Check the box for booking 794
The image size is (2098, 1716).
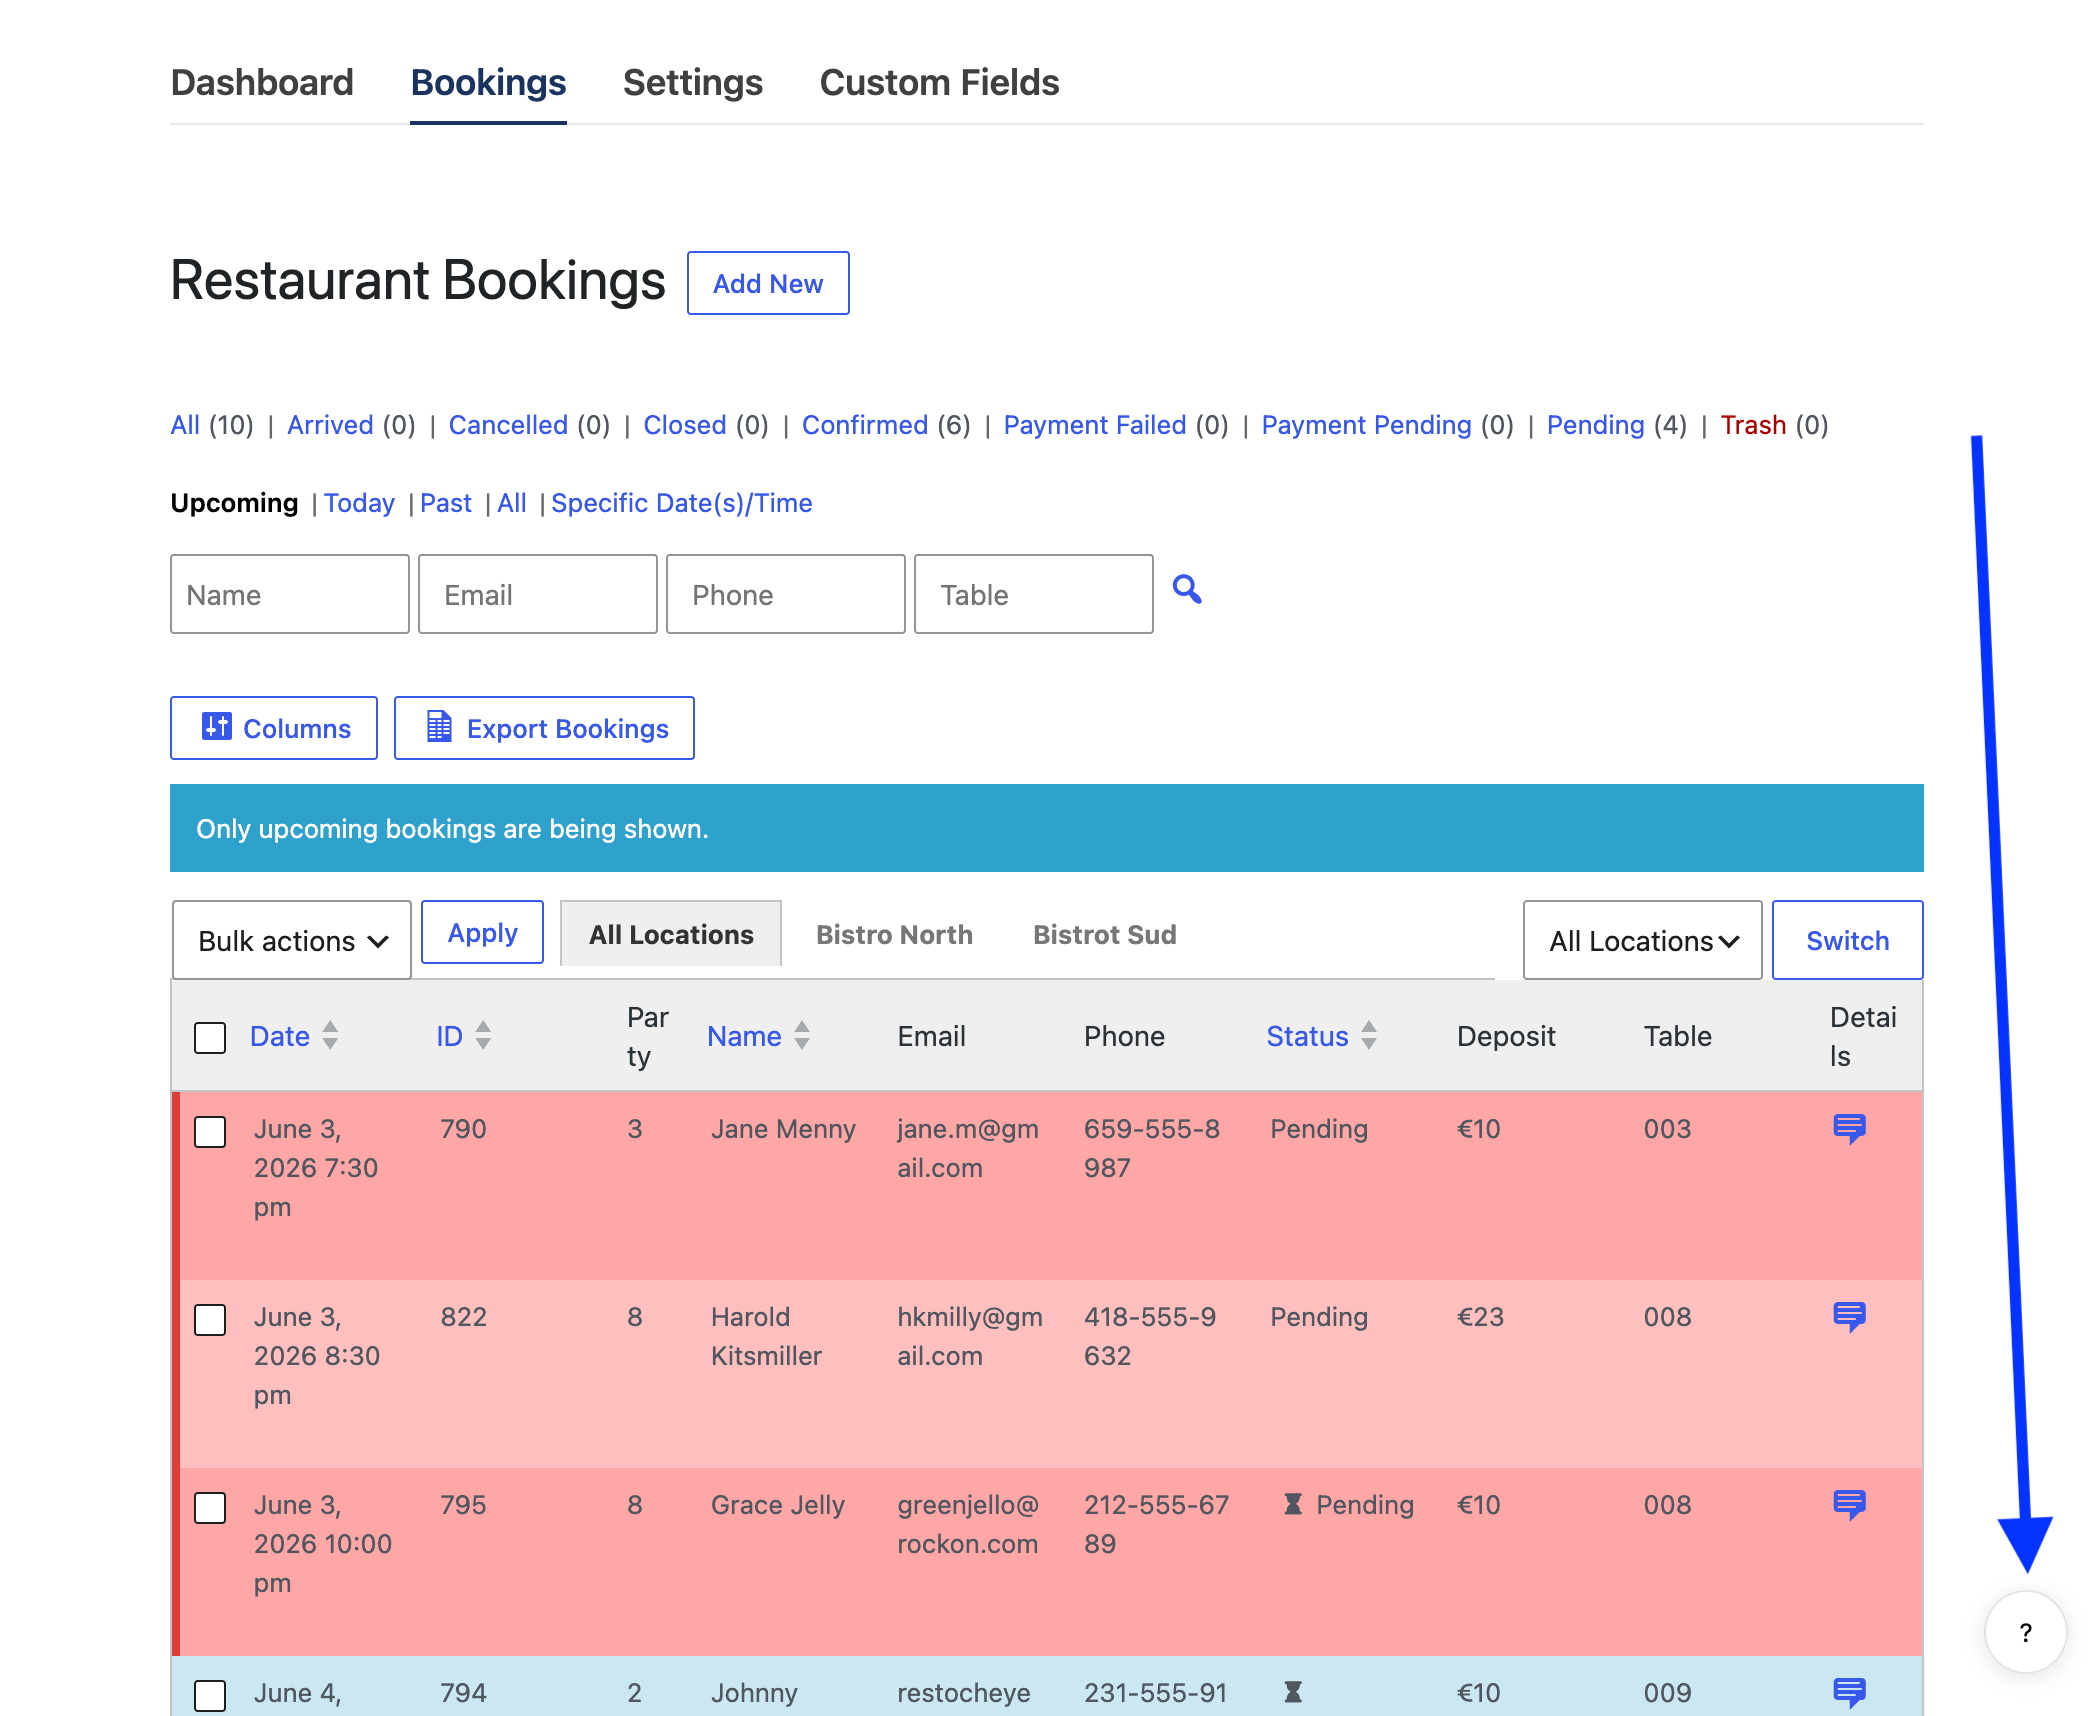click(210, 1695)
